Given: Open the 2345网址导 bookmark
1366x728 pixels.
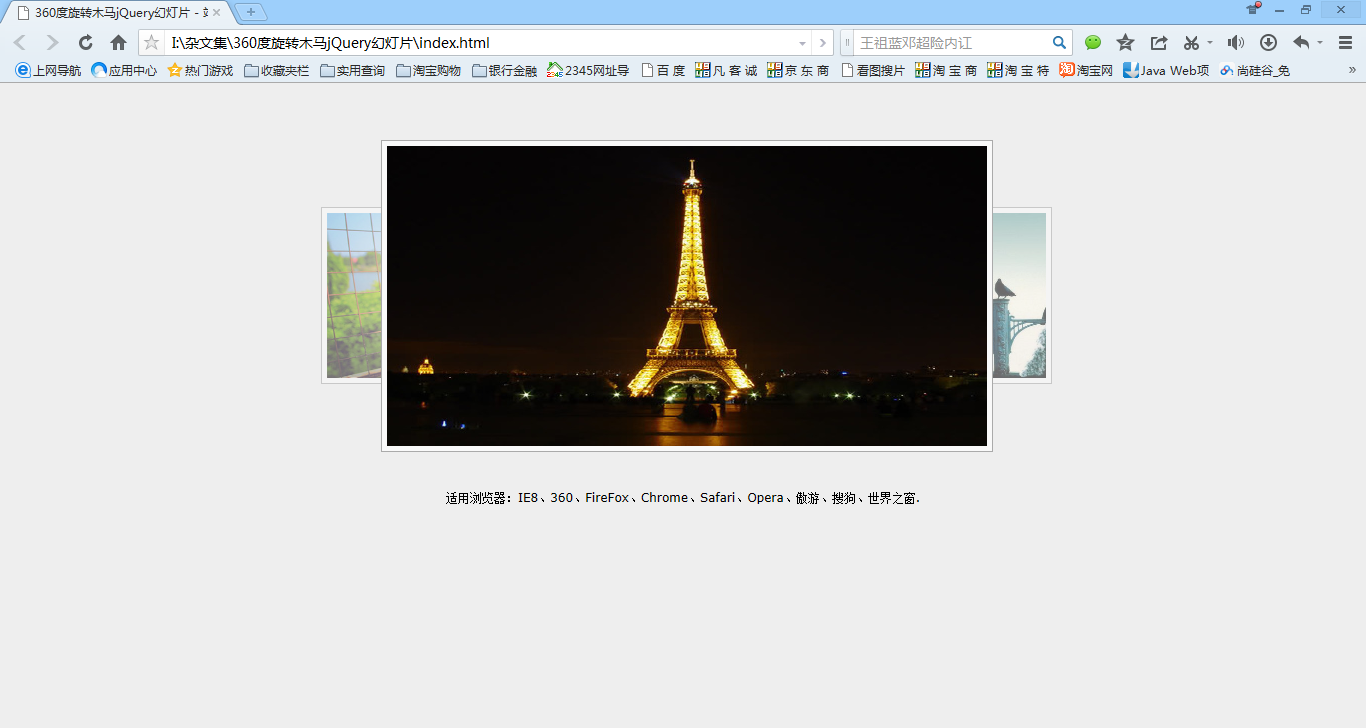Looking at the screenshot, I should point(588,70).
